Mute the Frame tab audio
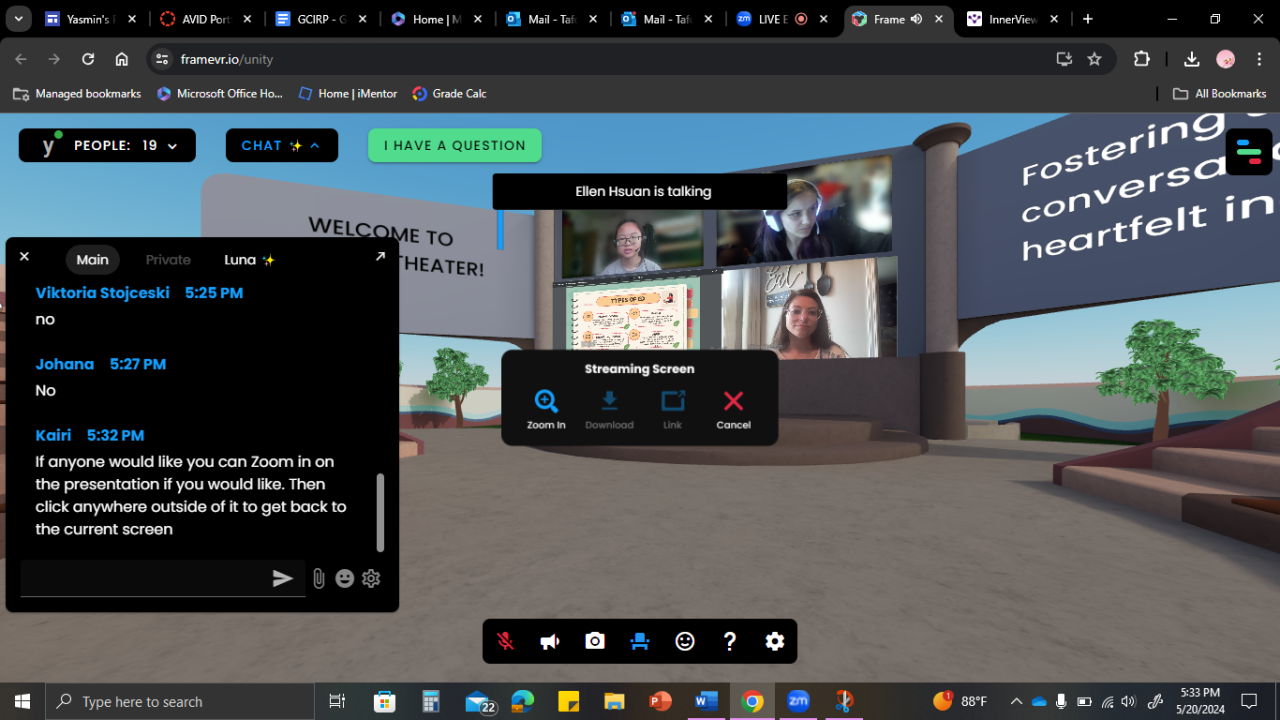 (x=916, y=19)
